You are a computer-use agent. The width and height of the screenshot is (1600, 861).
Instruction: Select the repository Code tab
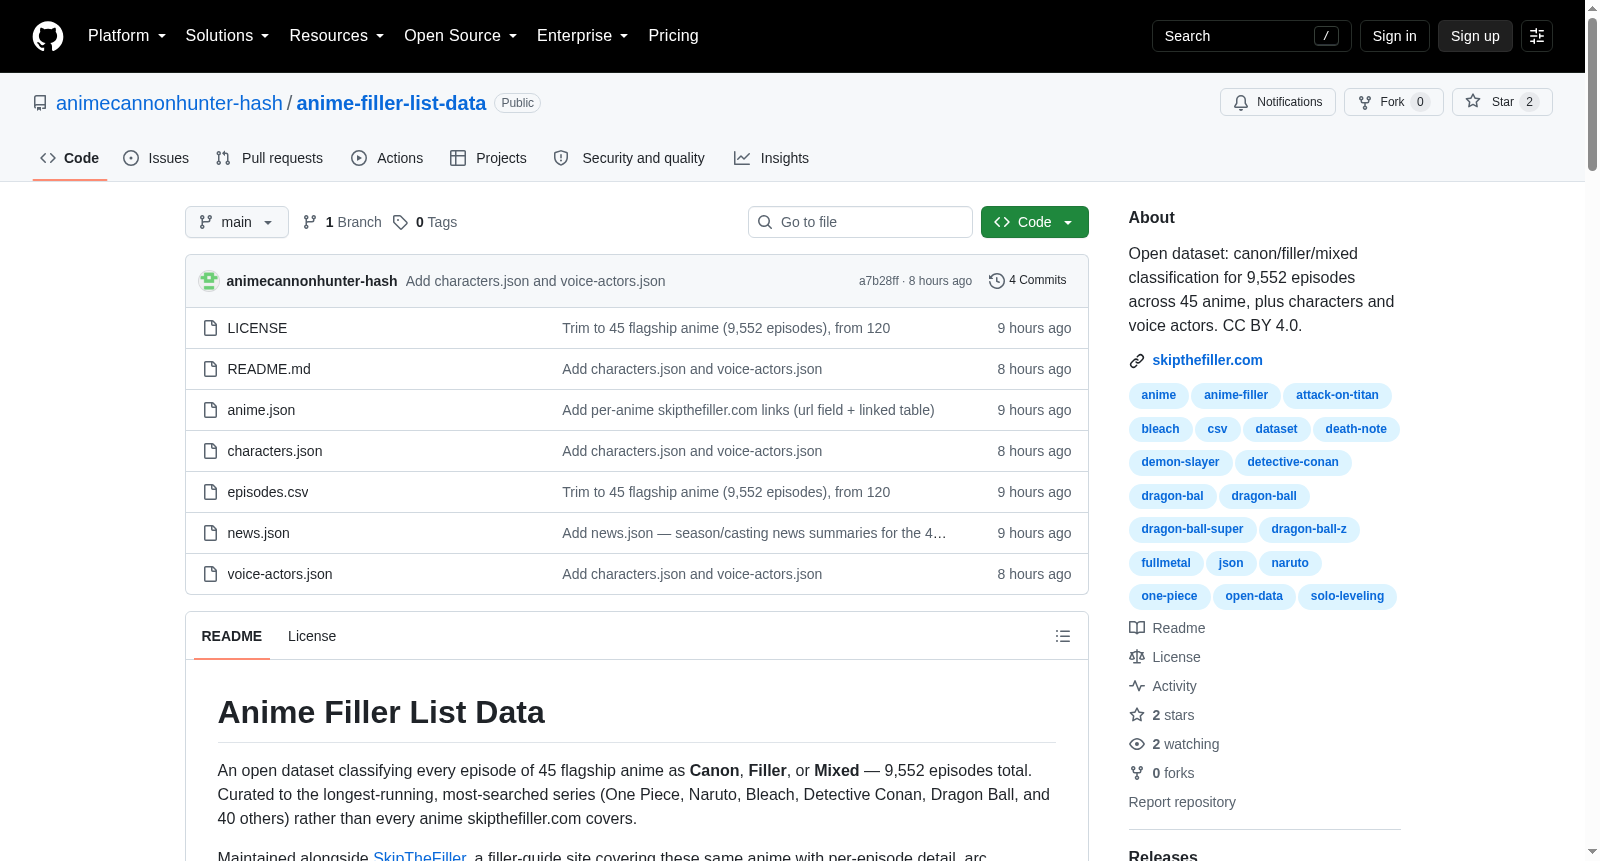pyautogui.click(x=70, y=158)
